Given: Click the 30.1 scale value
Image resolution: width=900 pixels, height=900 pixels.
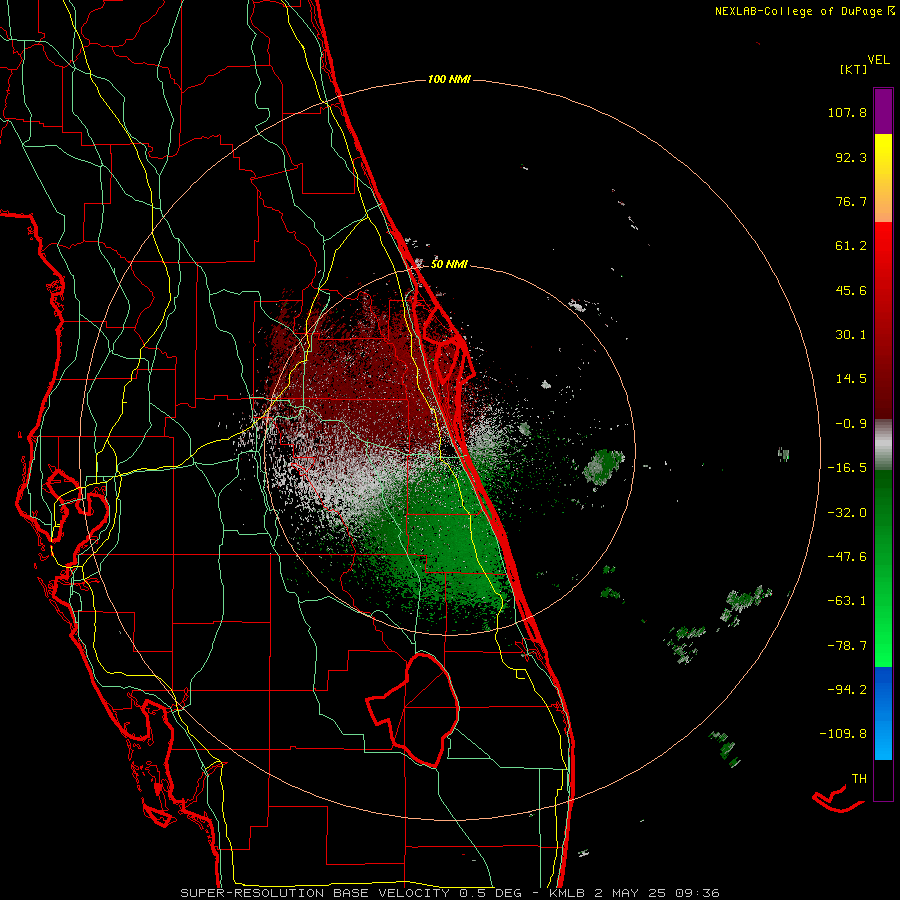Looking at the screenshot, I should click(851, 335).
